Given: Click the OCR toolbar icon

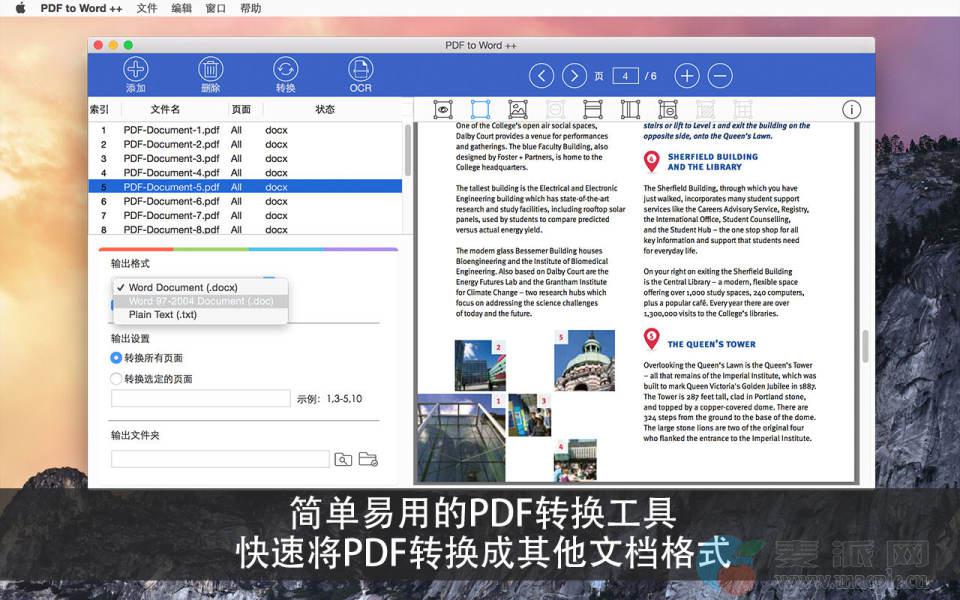Looking at the screenshot, I should [x=360, y=70].
